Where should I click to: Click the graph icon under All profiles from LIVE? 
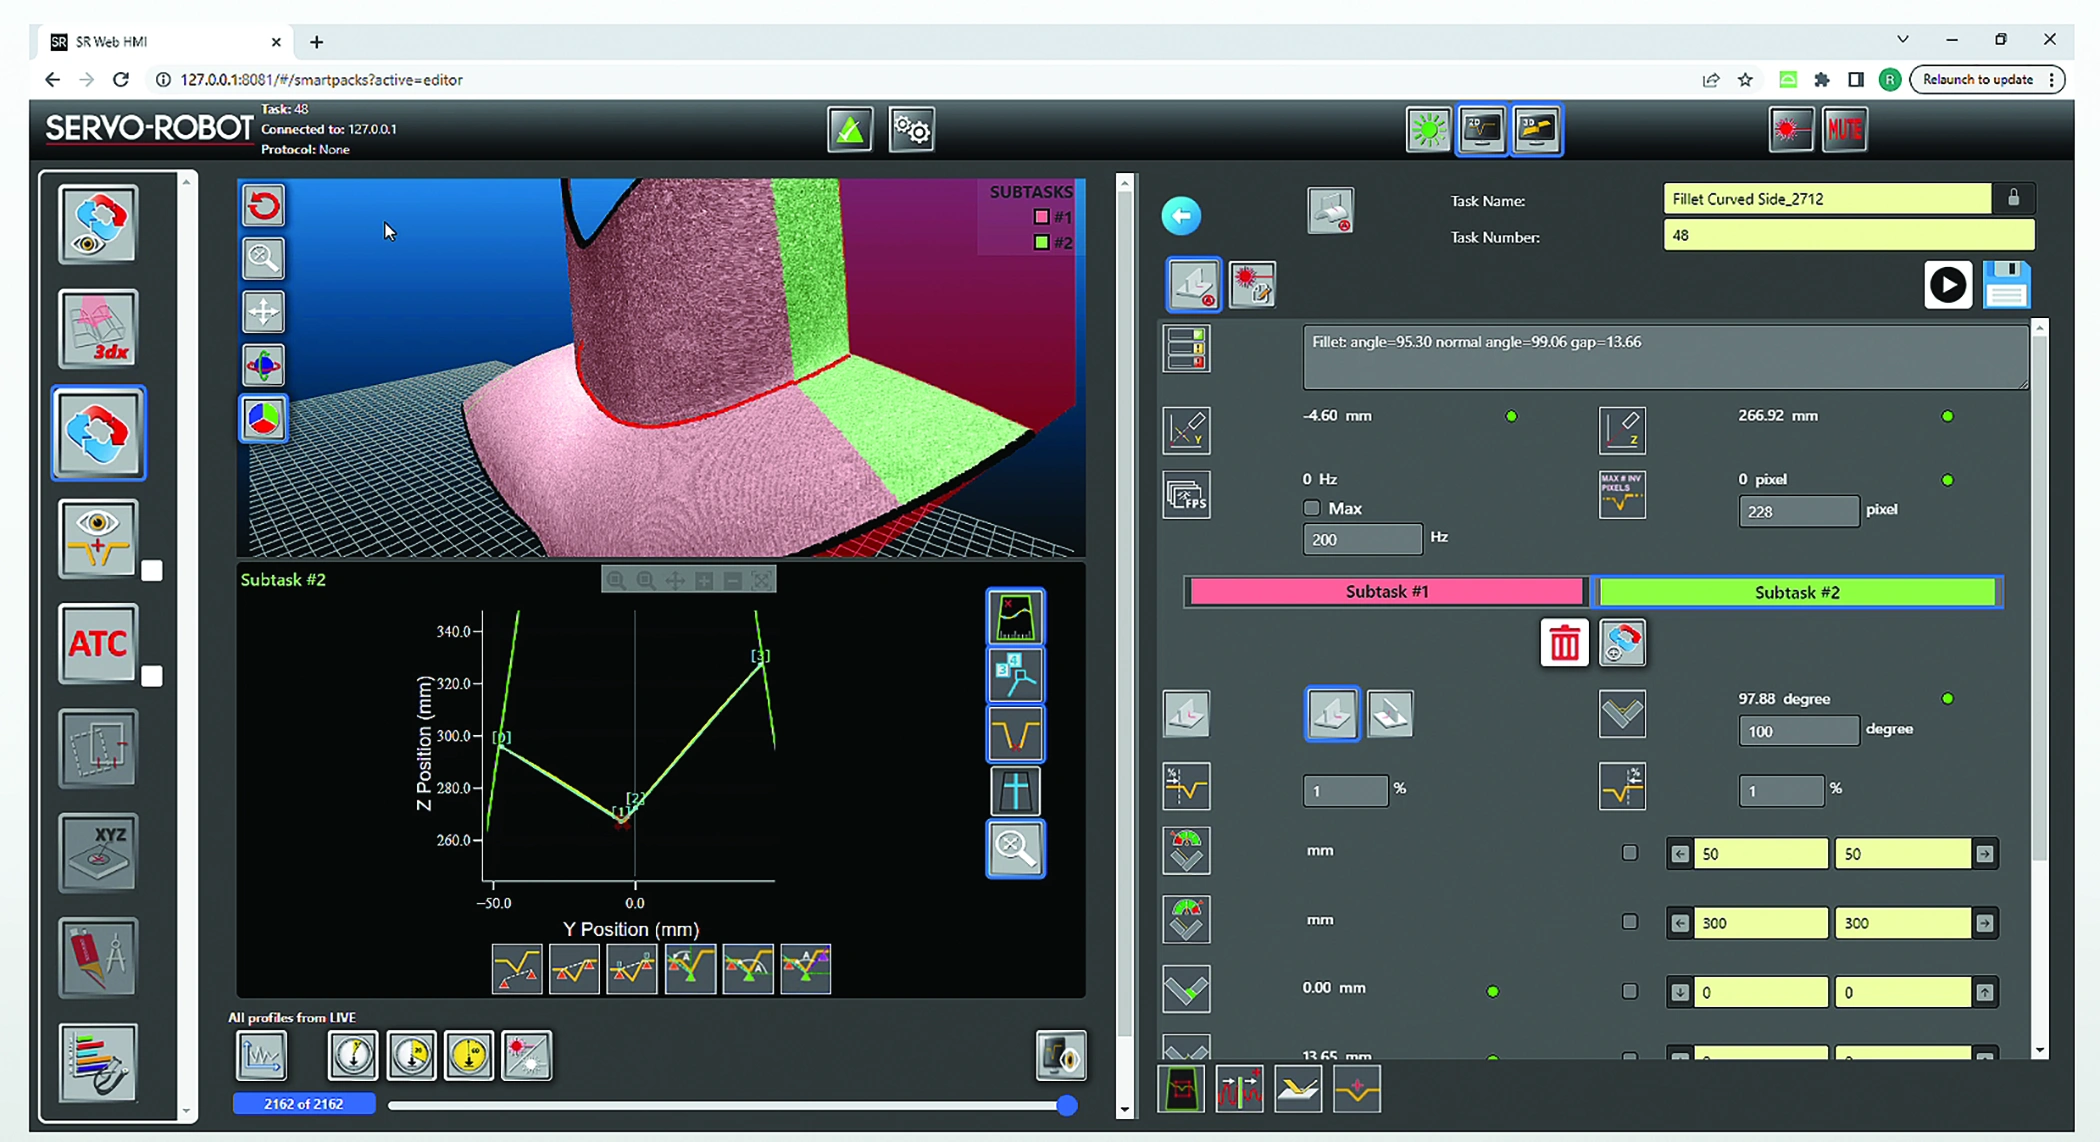[x=262, y=1056]
